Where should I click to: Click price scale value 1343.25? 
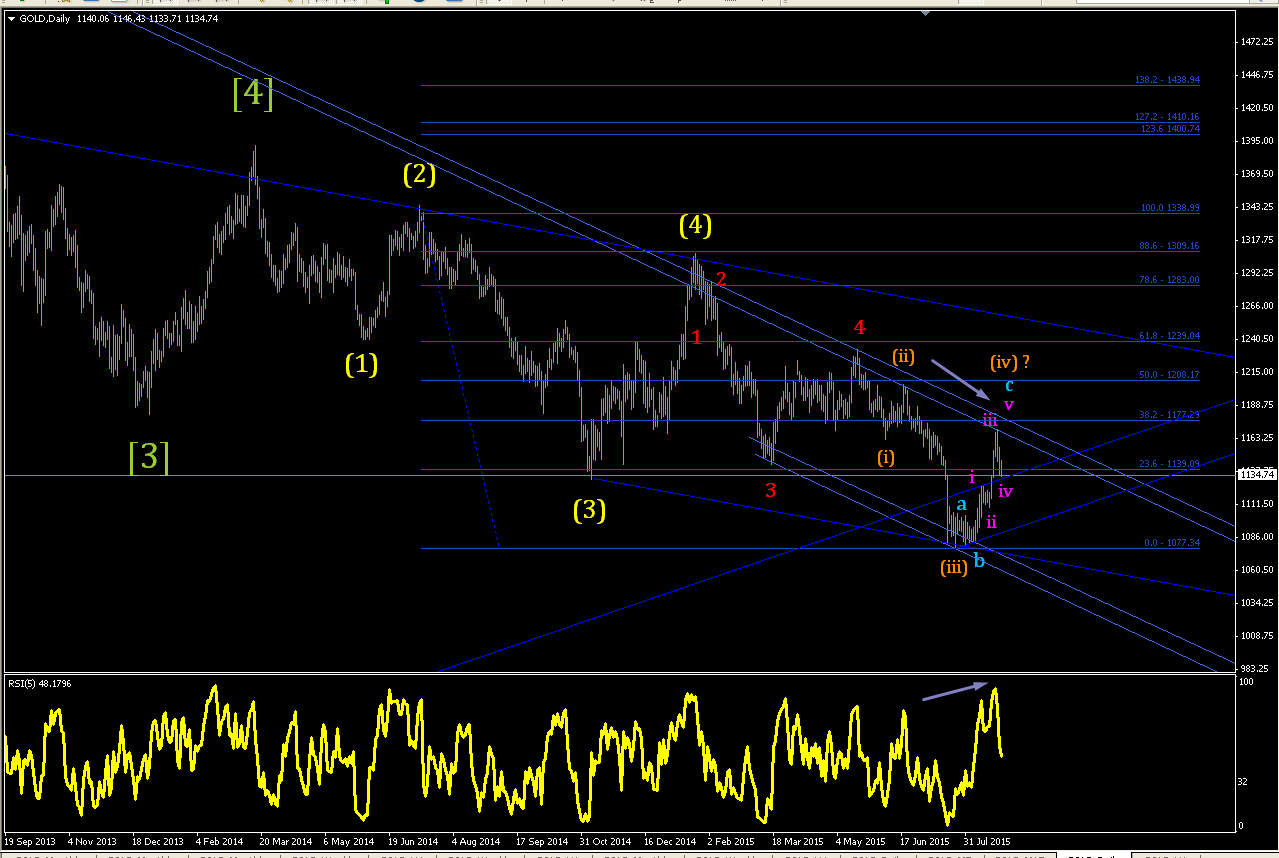tap(1257, 207)
